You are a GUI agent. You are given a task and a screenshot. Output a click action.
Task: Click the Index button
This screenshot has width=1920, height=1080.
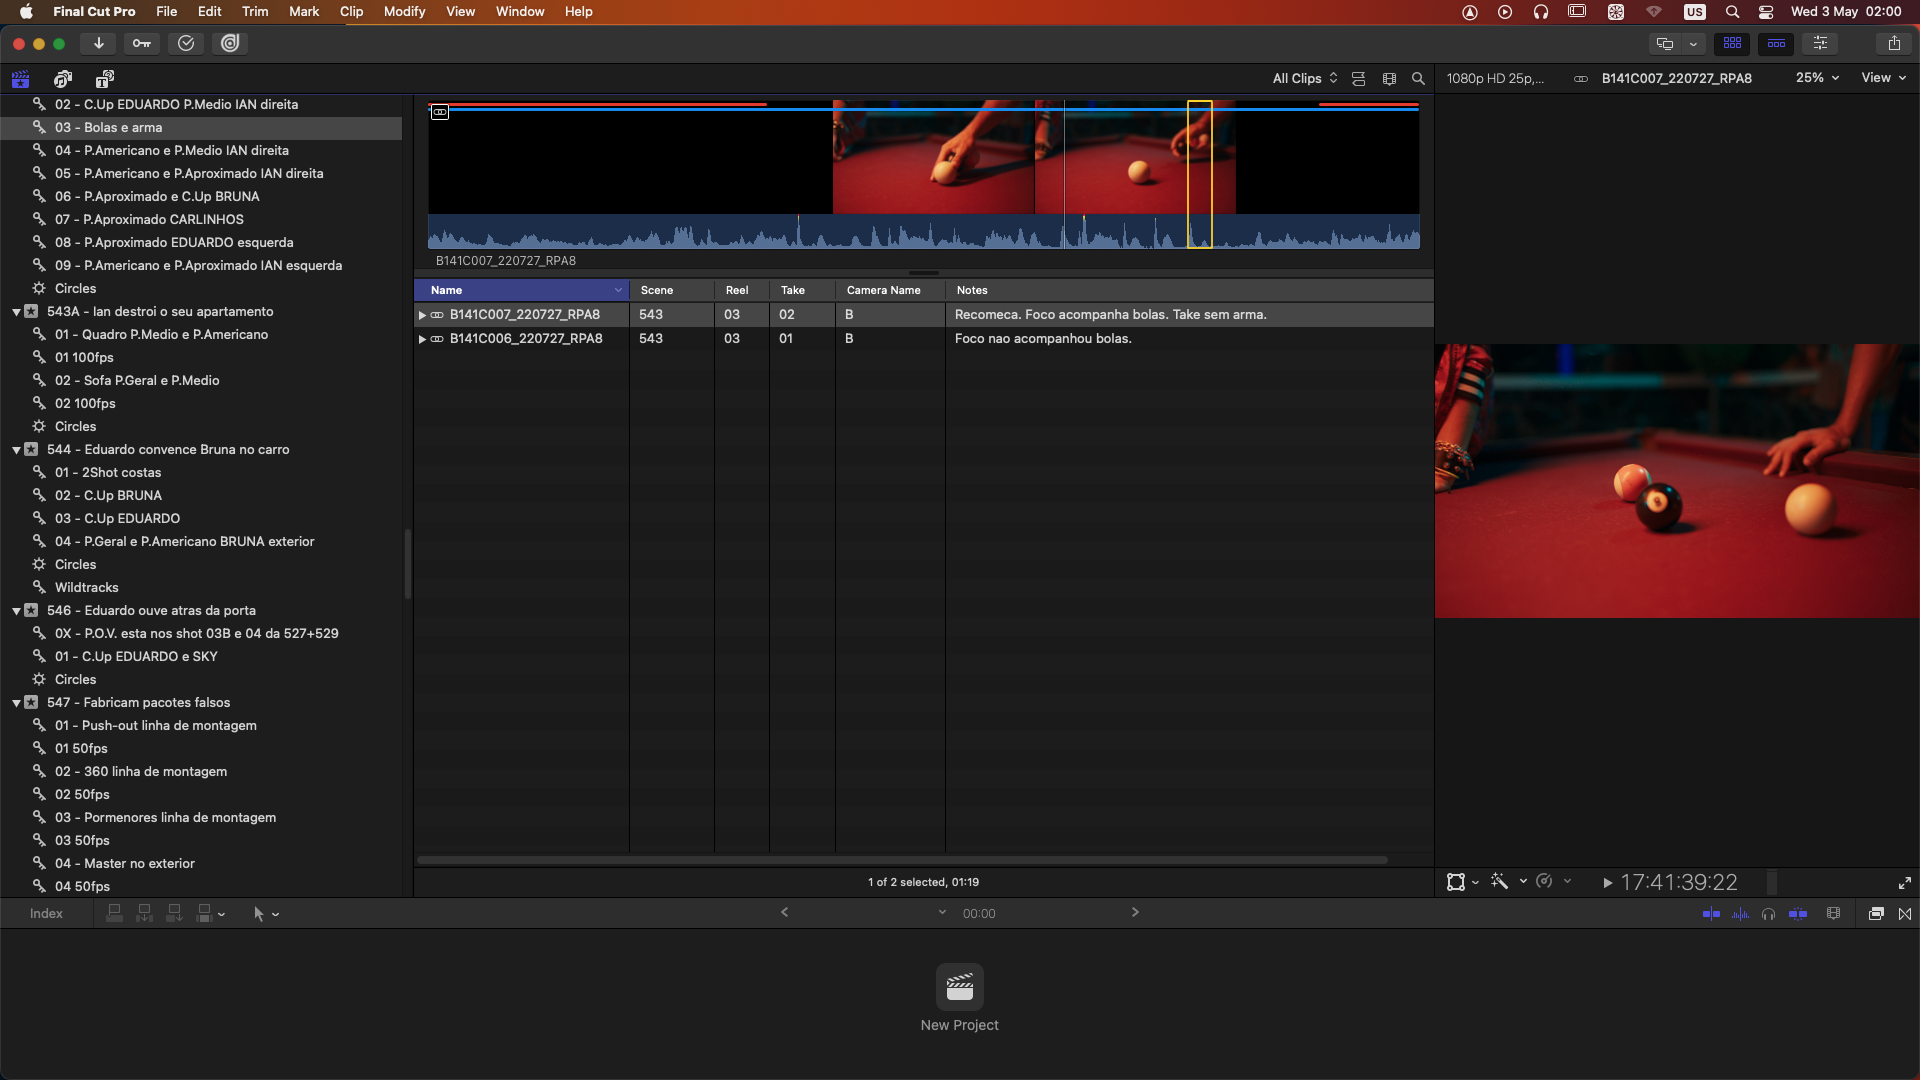(x=46, y=913)
